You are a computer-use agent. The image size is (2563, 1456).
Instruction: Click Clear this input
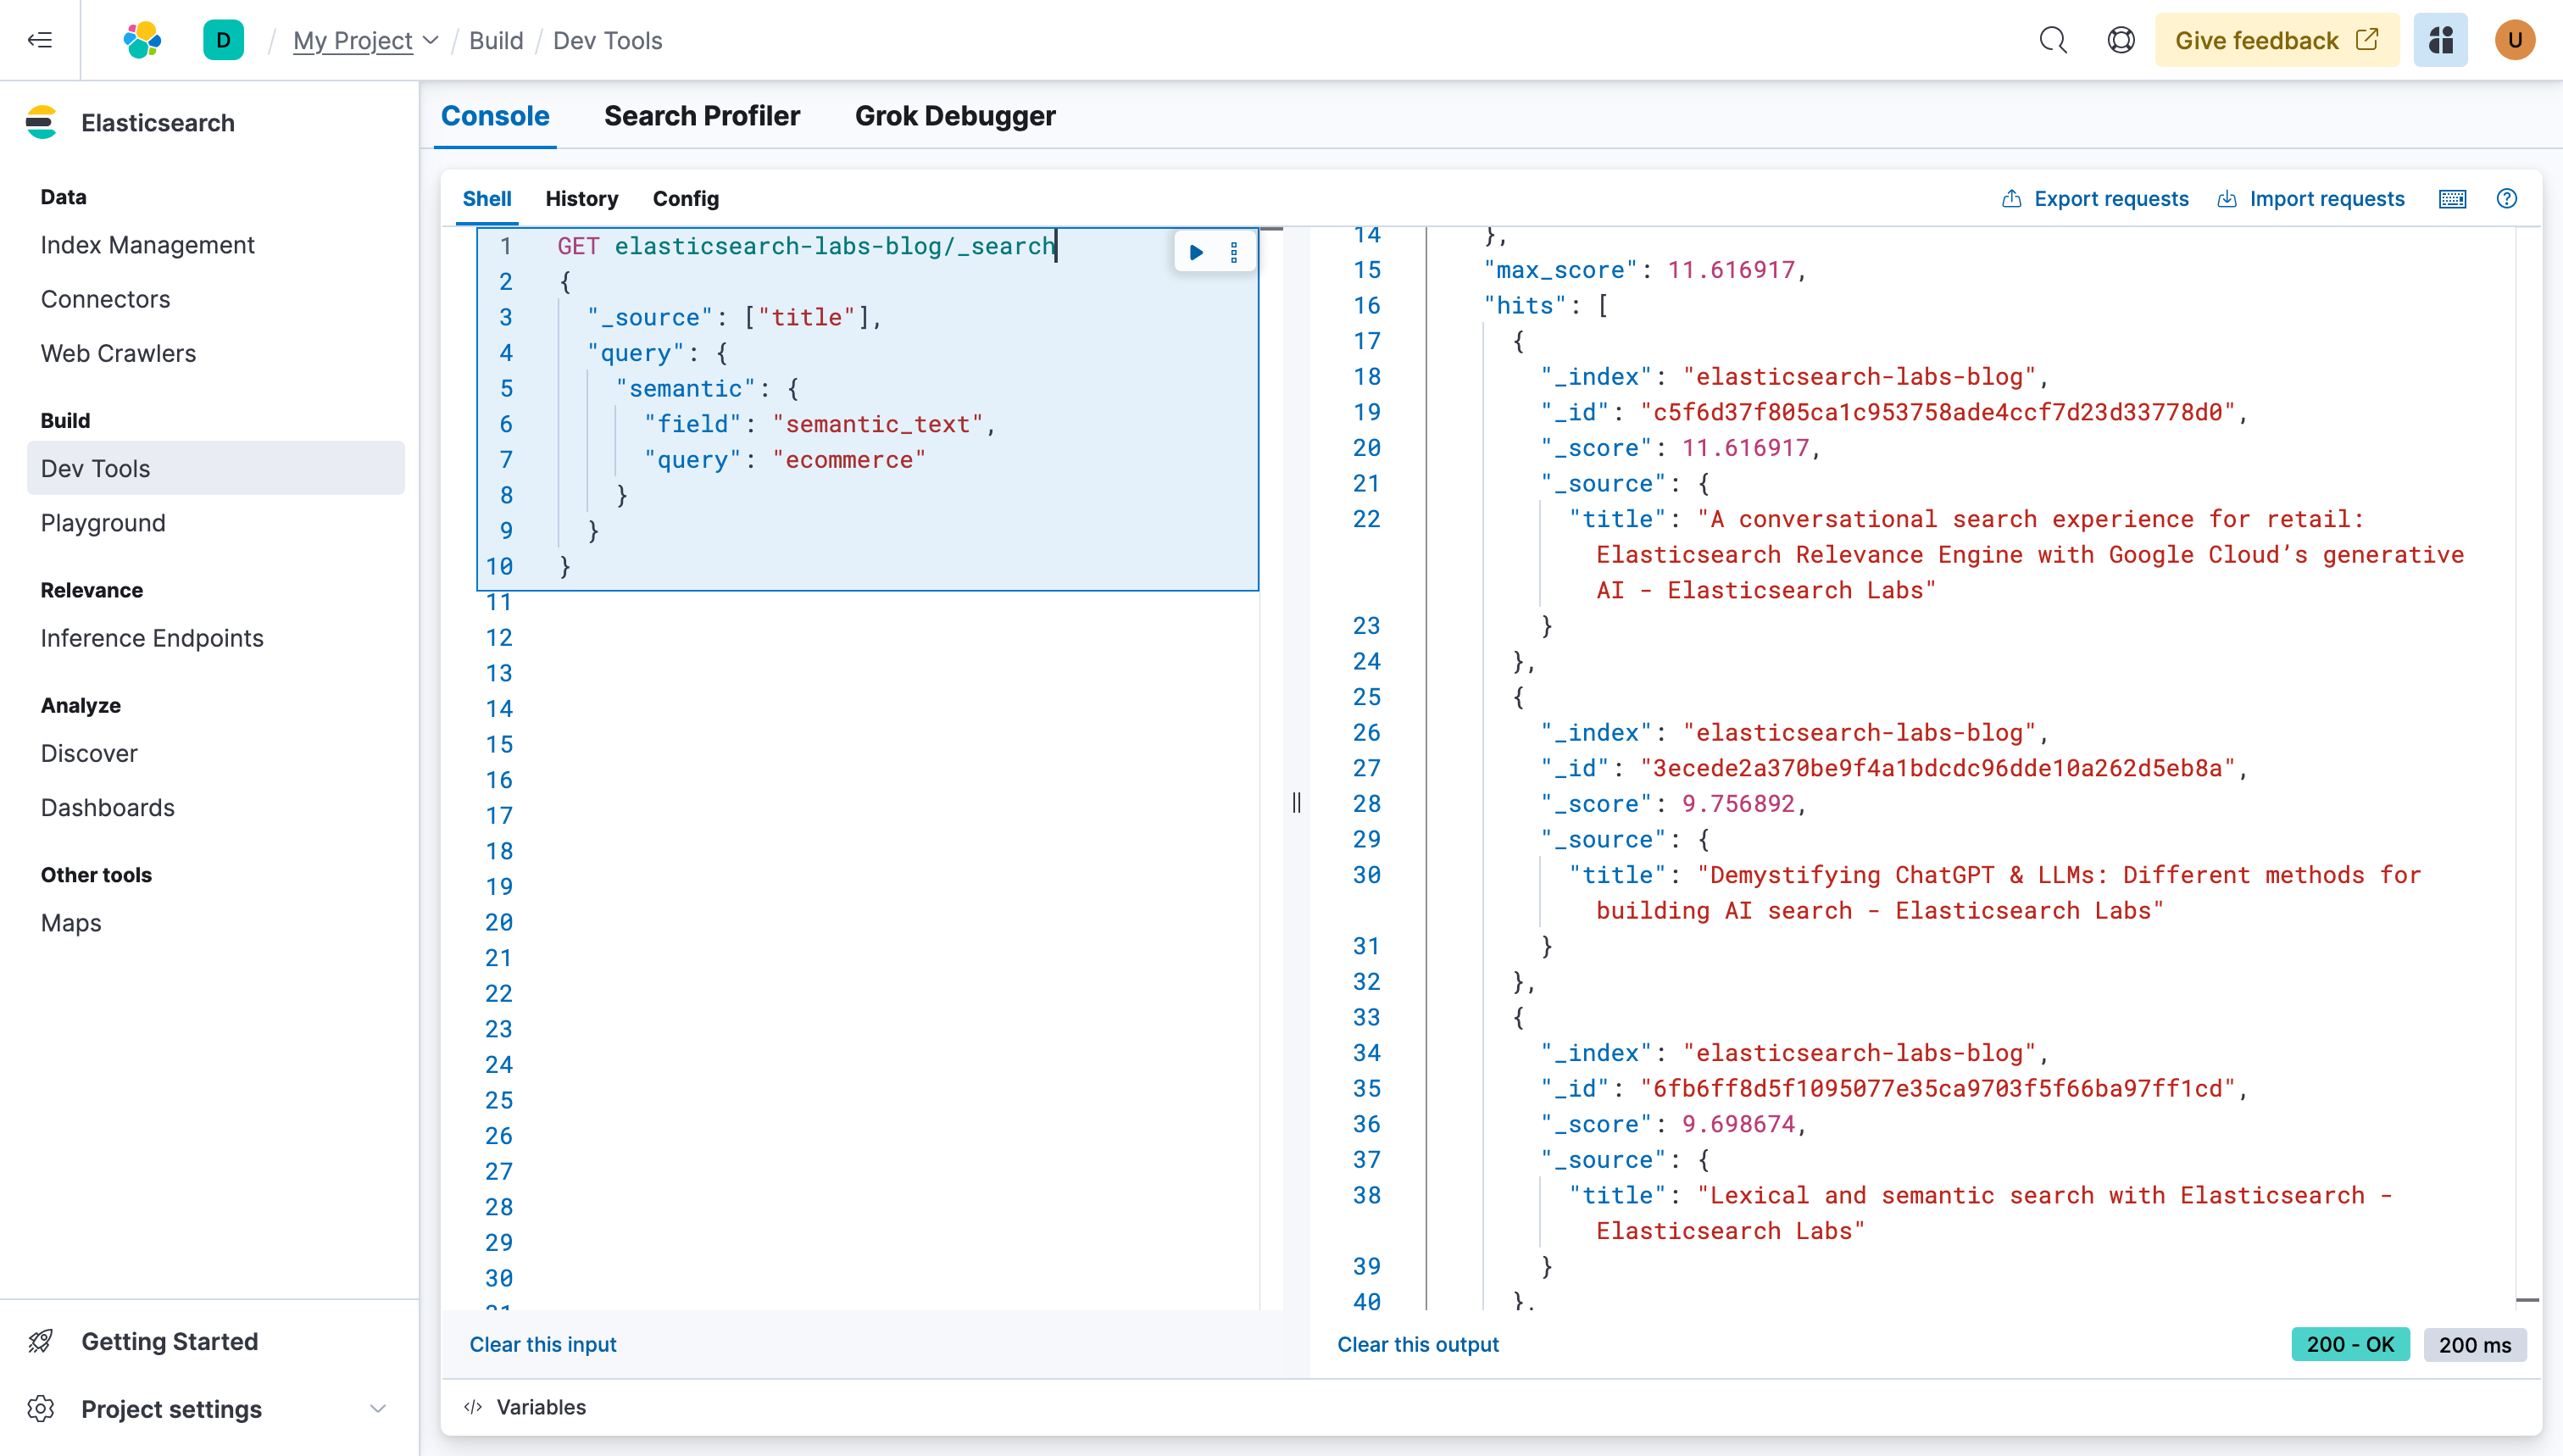(543, 1344)
